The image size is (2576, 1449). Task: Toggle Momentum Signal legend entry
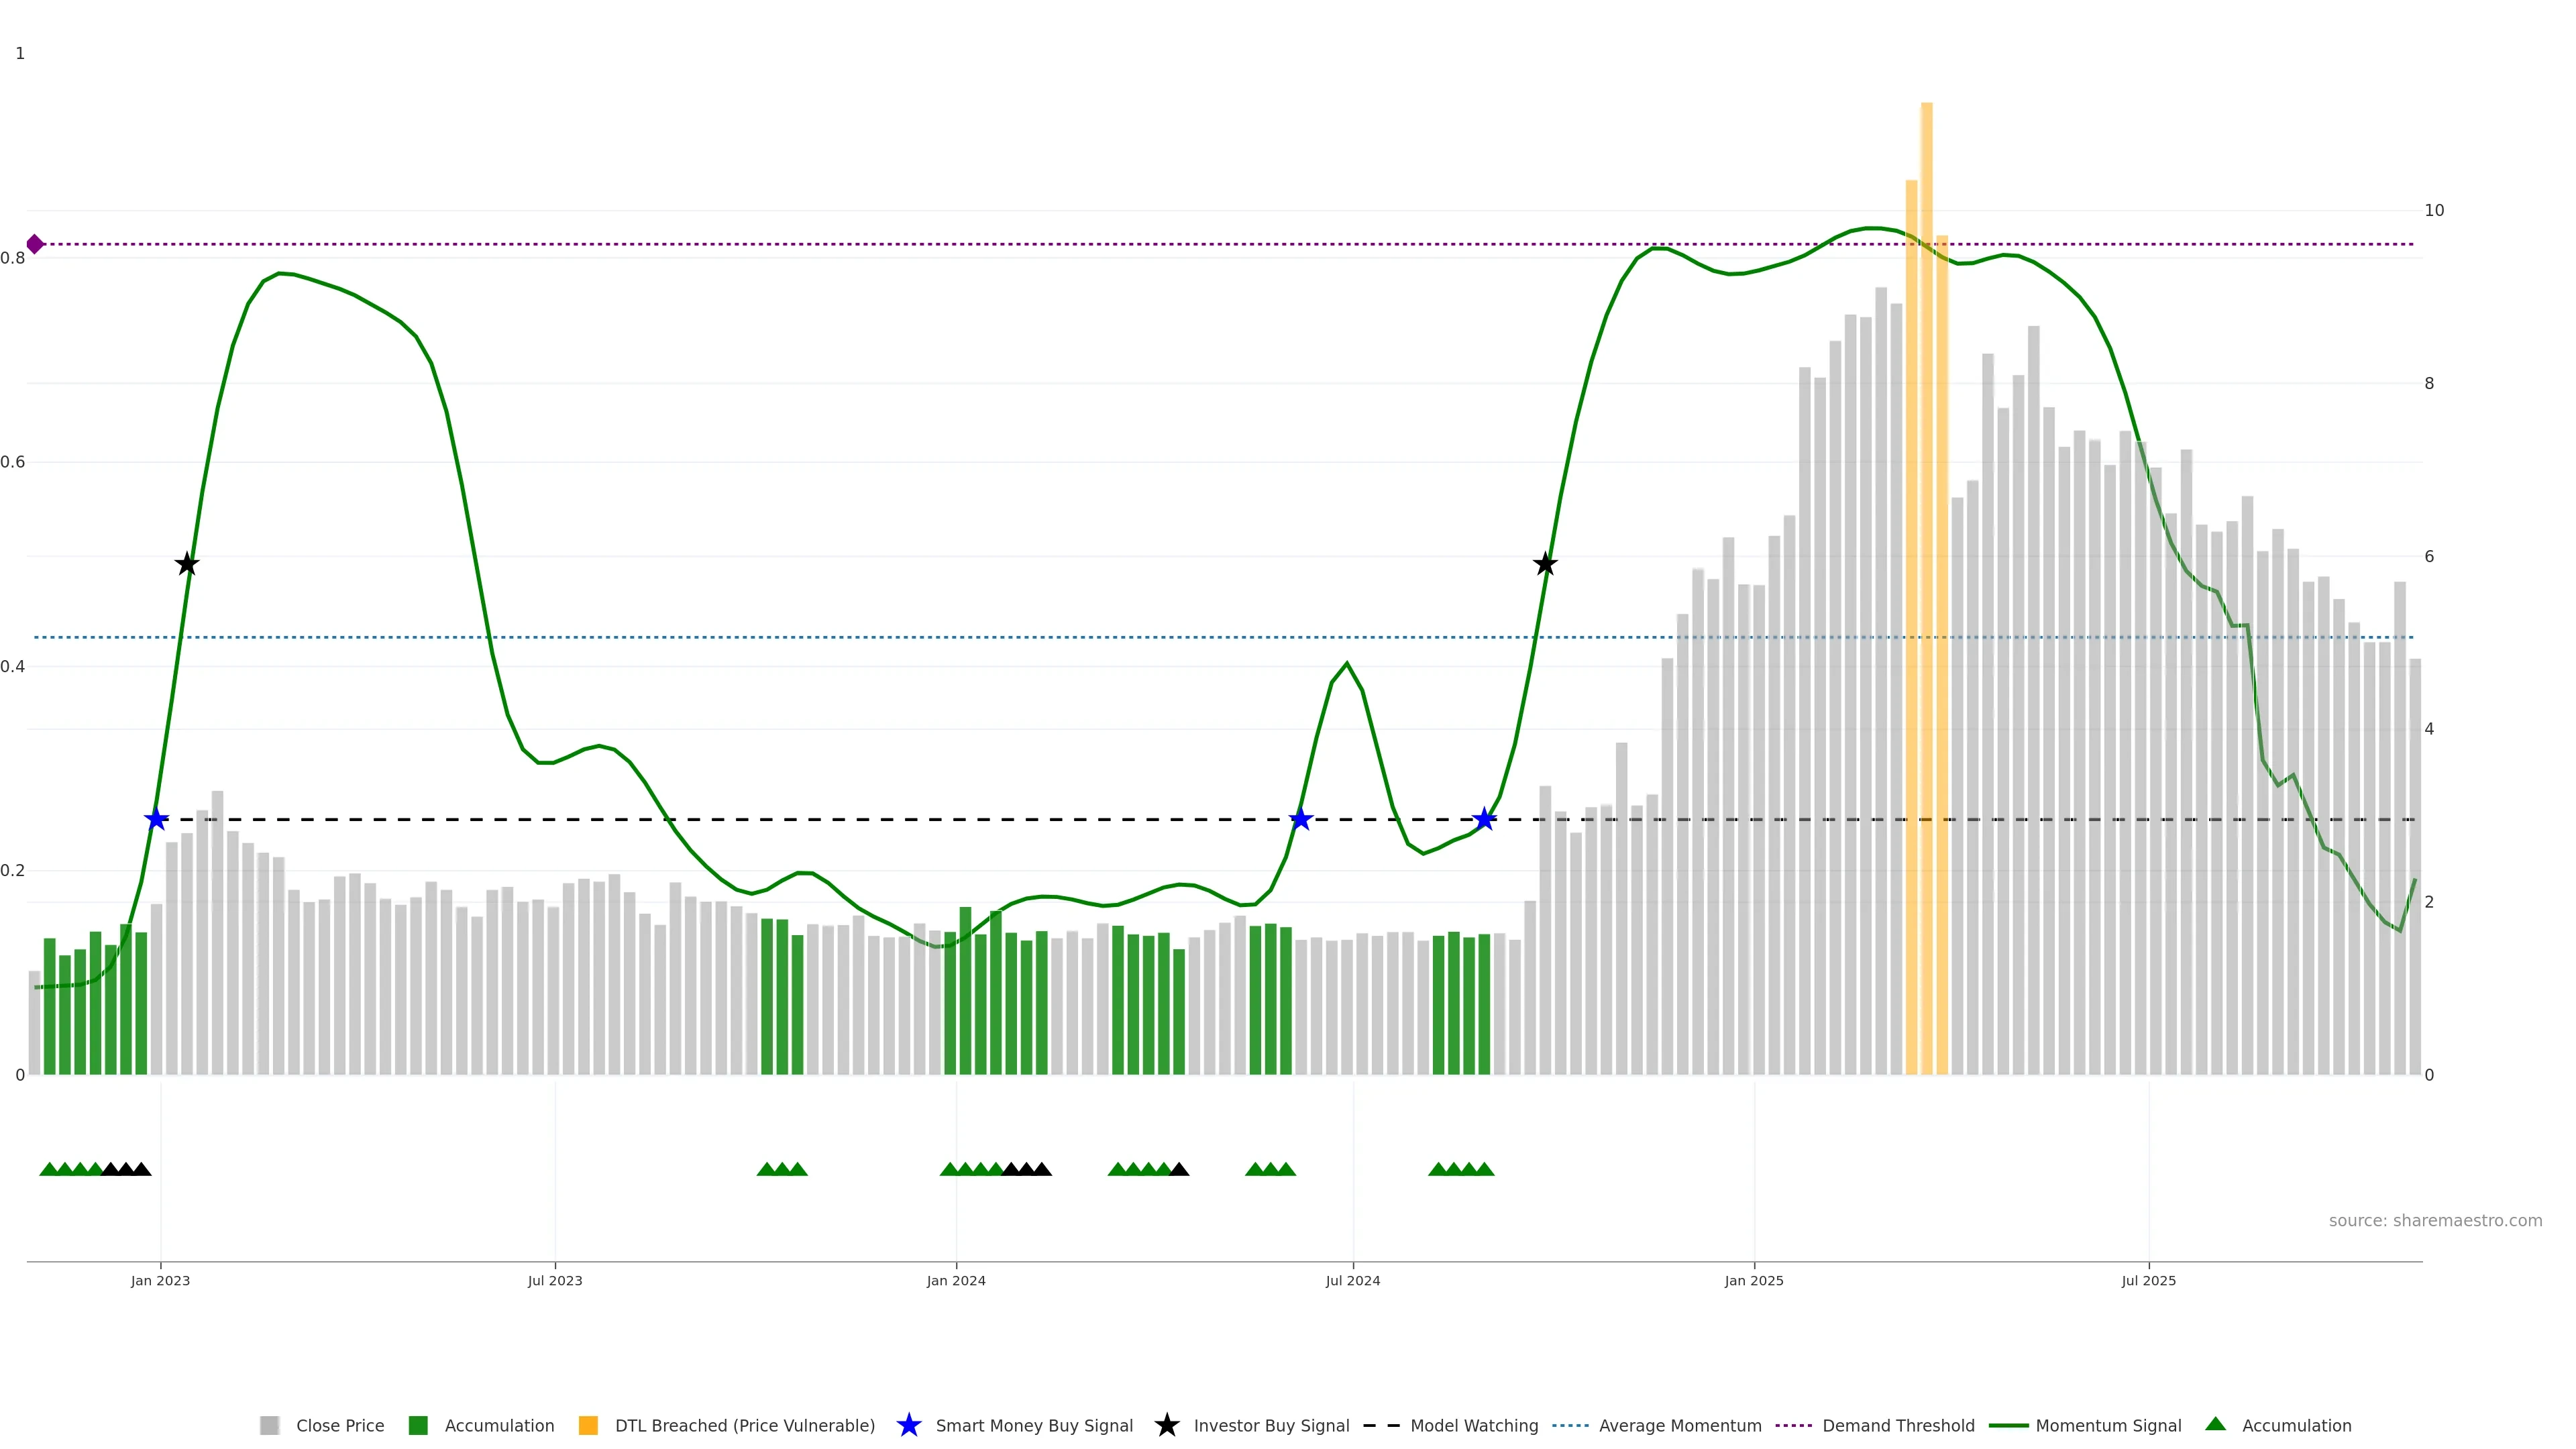2108,1425
